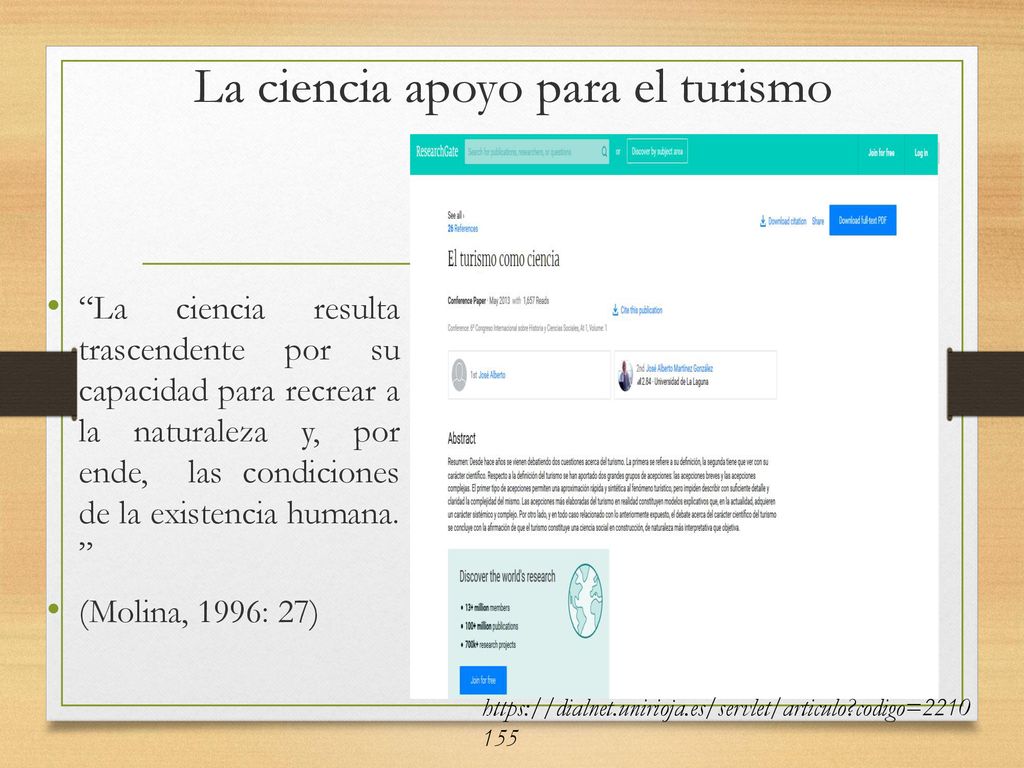This screenshot has width=1024, height=768.
Task: Click Download full-text PDF button
Action: point(863,221)
